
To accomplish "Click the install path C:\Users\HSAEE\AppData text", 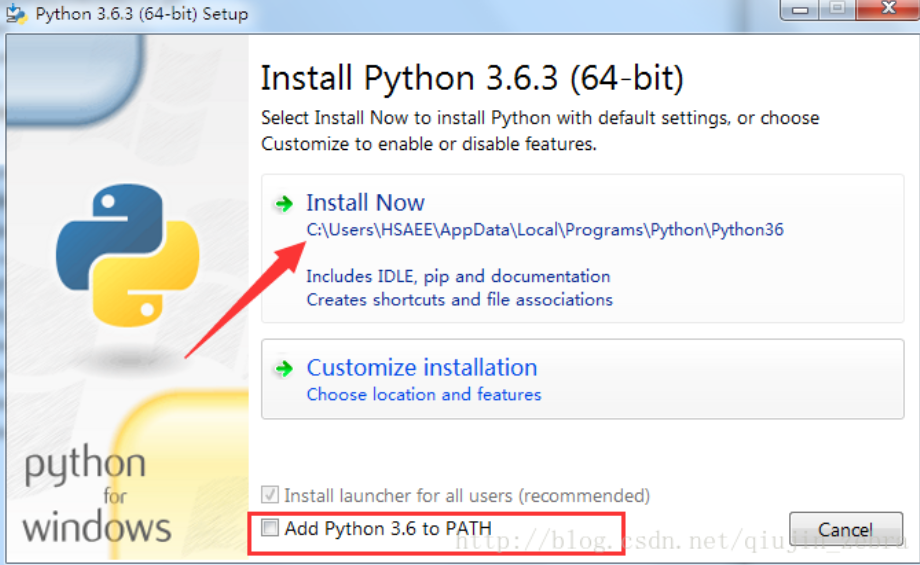I will (x=545, y=229).
